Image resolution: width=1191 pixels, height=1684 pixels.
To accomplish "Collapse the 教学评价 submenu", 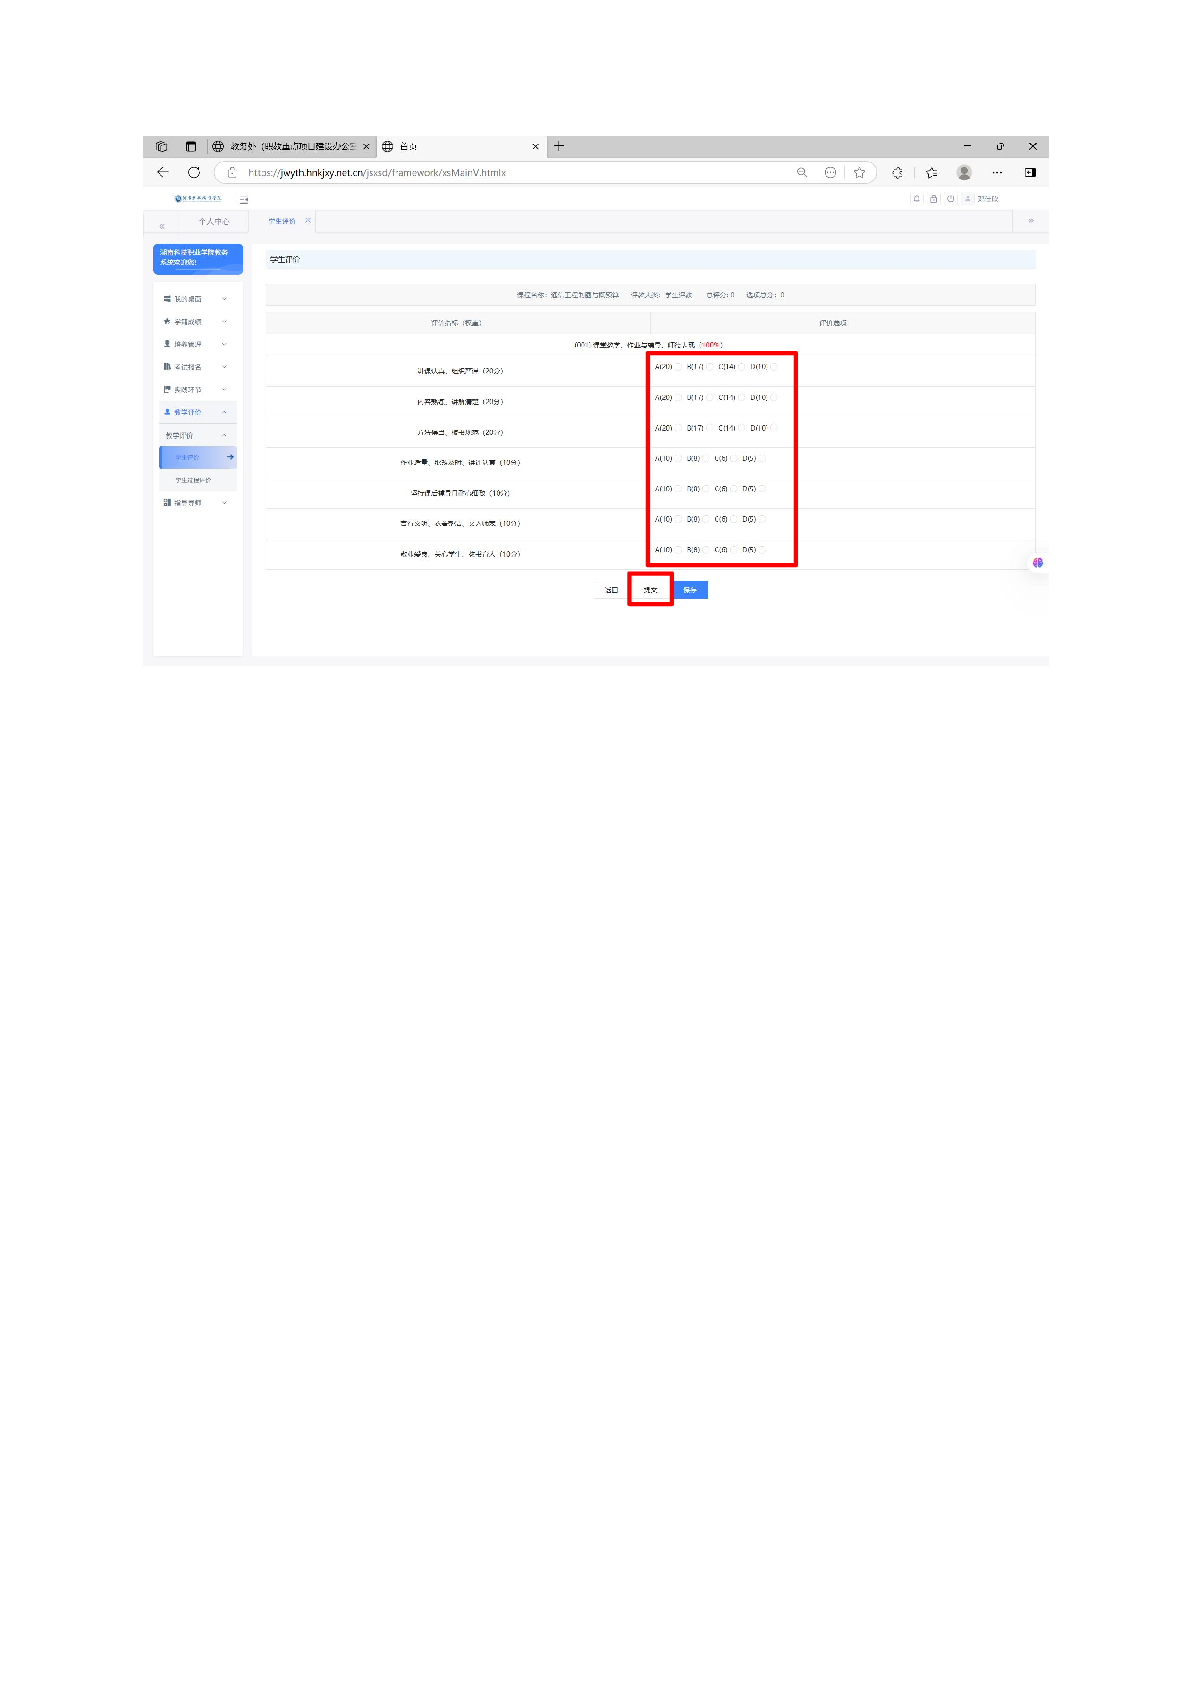I will point(224,435).
